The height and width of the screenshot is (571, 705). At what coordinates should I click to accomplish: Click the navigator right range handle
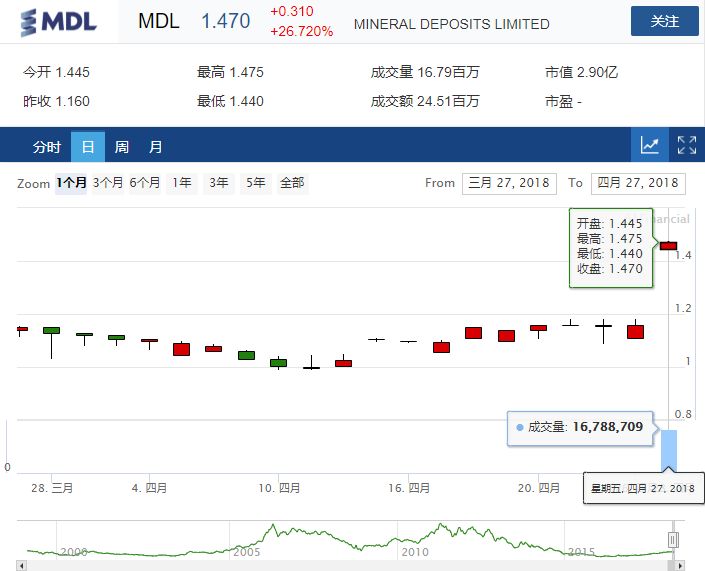[673, 540]
